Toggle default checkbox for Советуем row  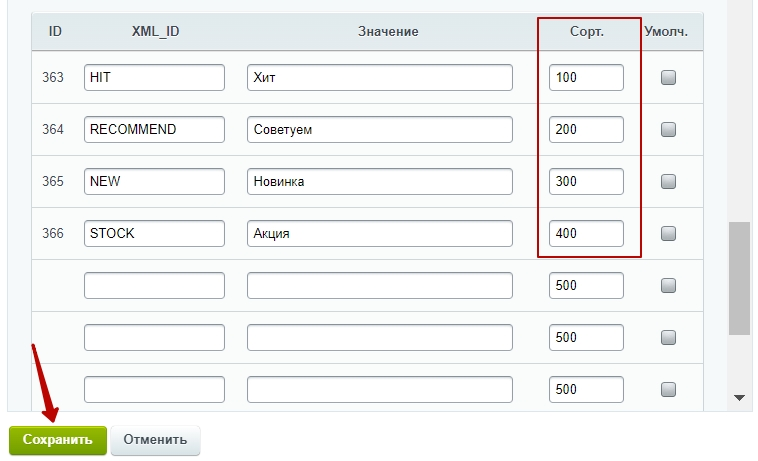click(x=668, y=130)
